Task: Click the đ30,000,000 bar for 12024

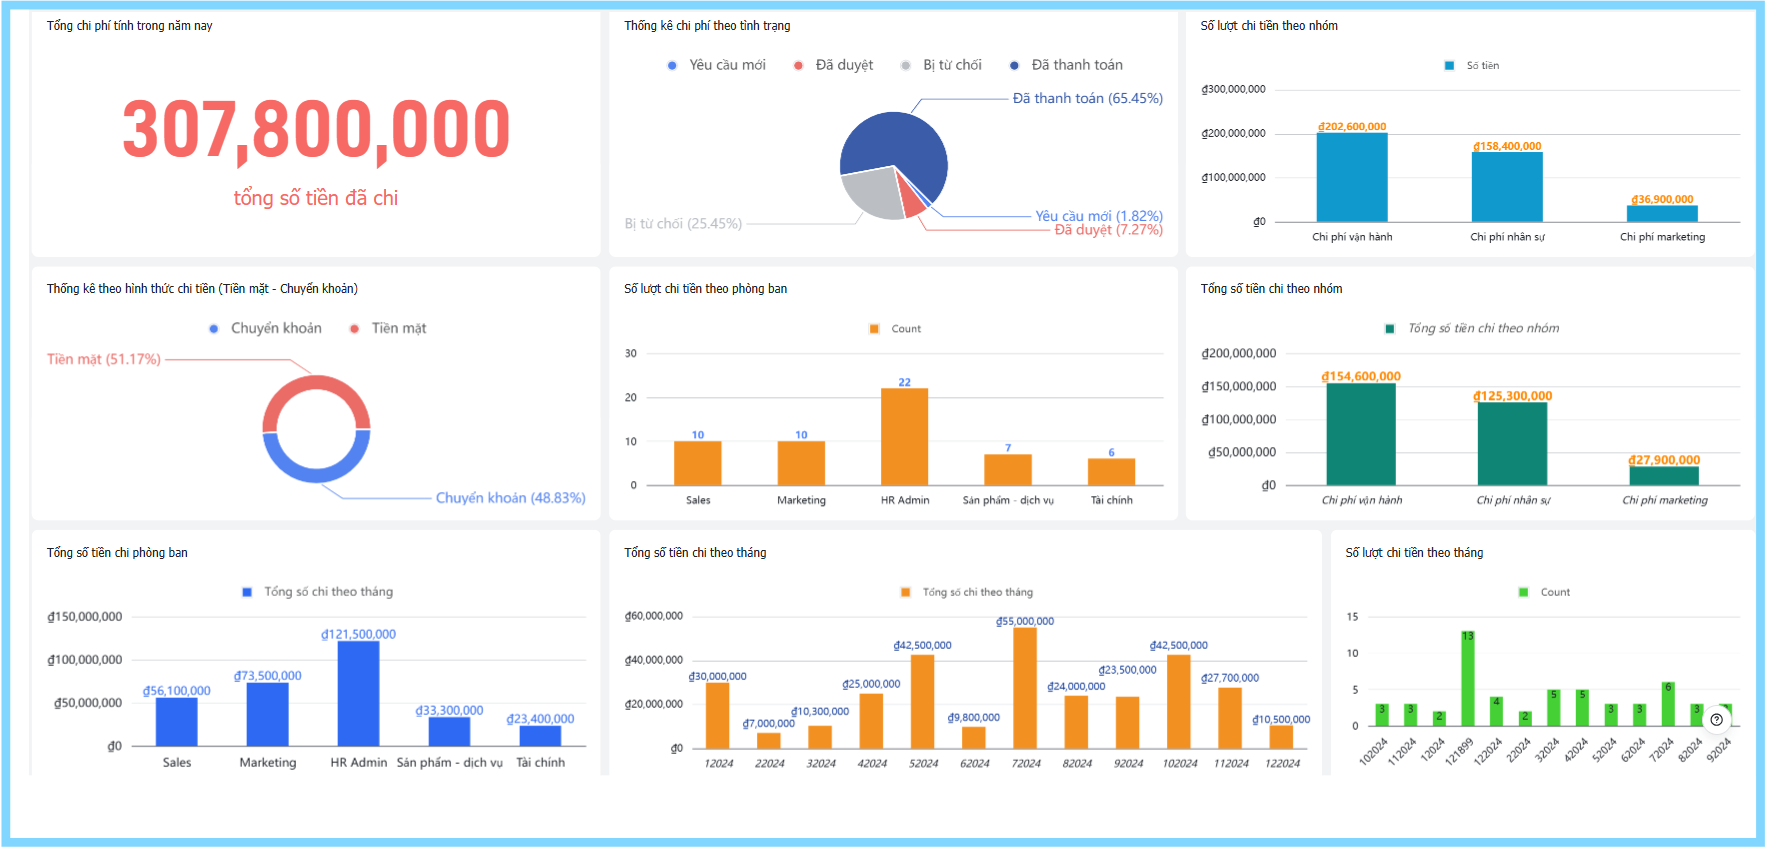Action: tap(717, 716)
